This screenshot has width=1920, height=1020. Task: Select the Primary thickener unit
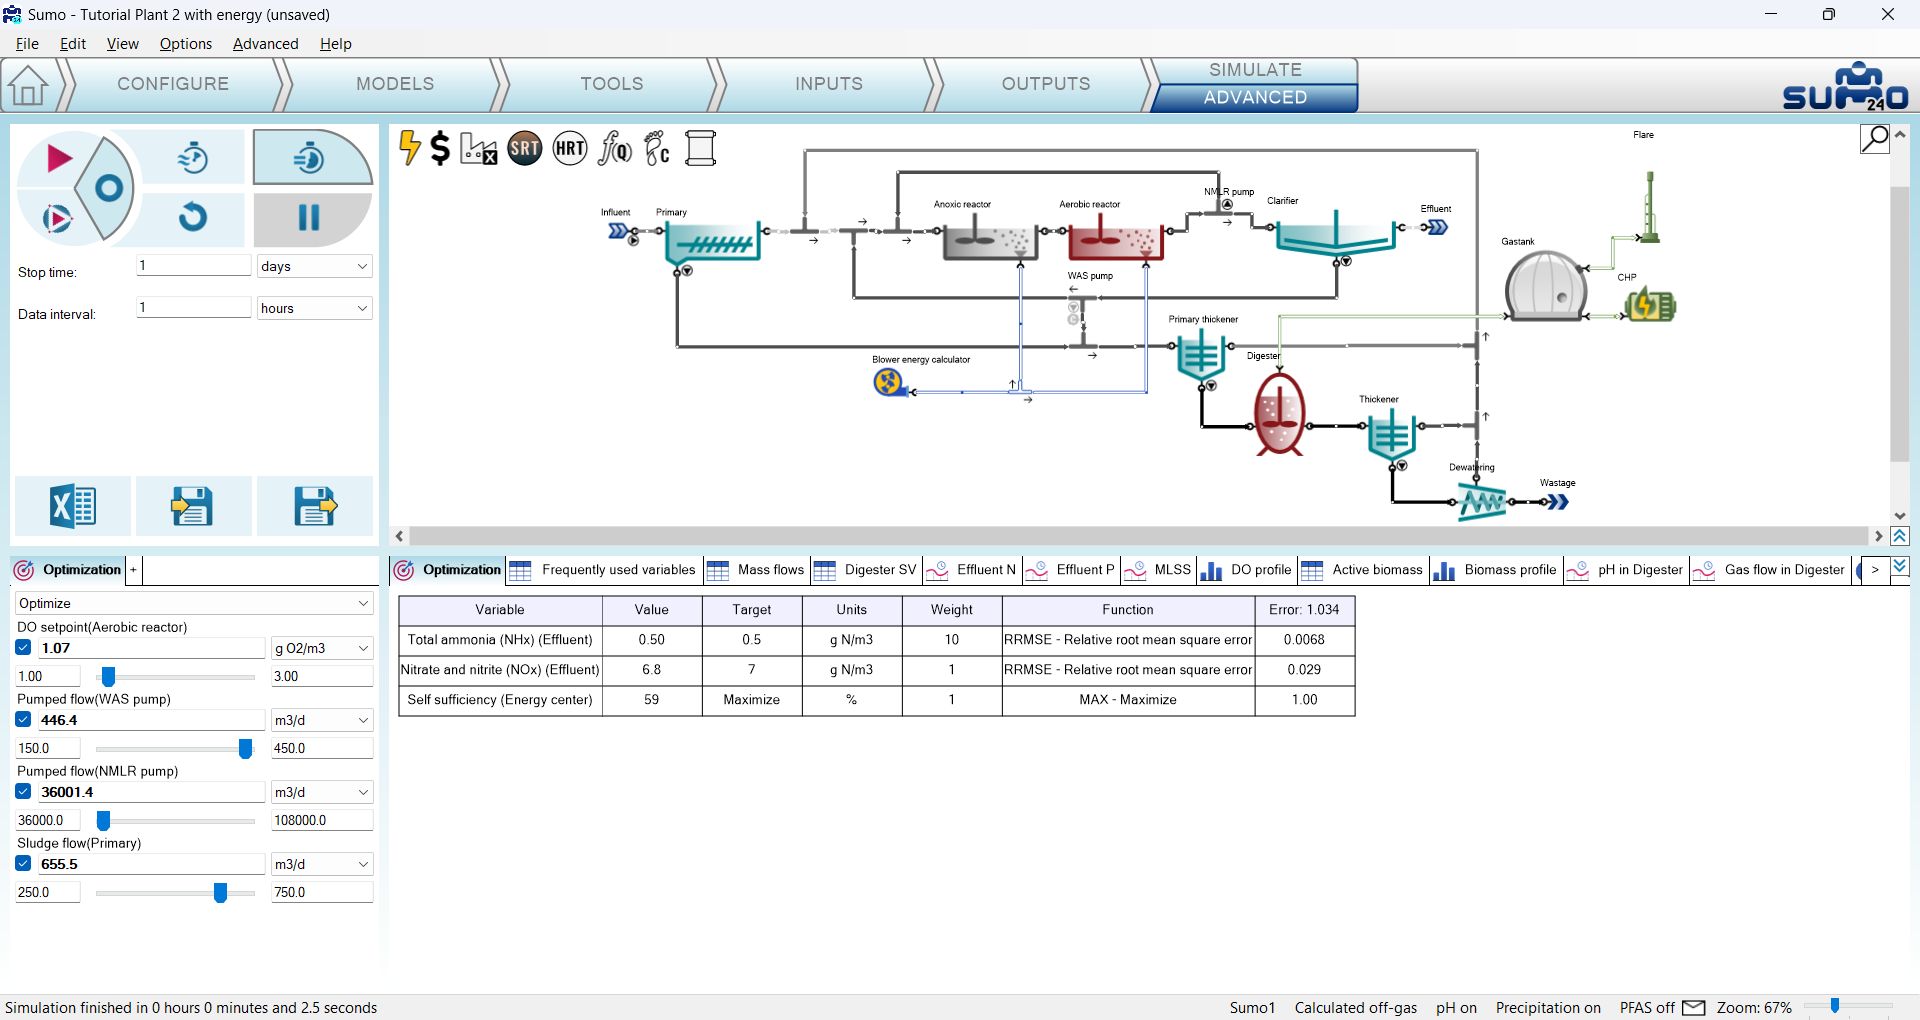click(x=1200, y=355)
